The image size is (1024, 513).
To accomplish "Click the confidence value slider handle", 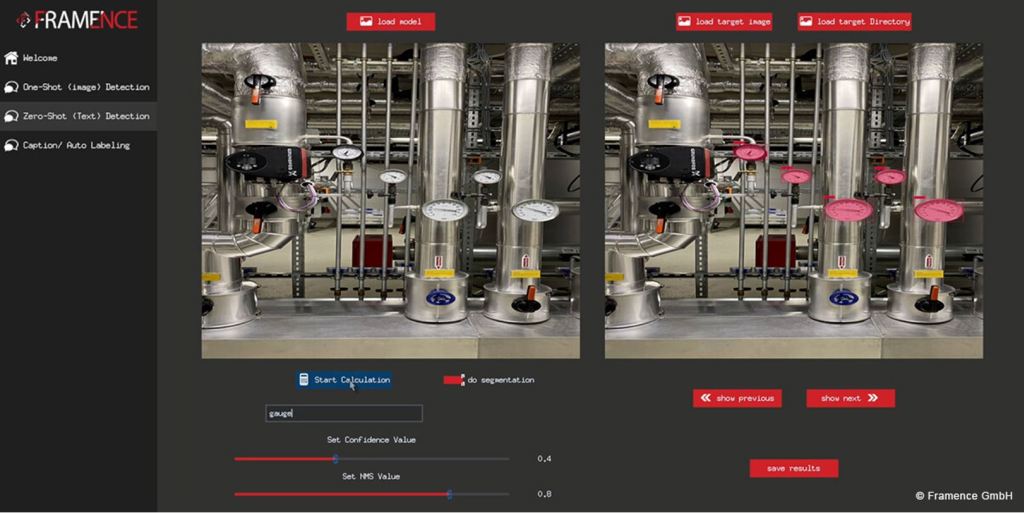I will [x=335, y=459].
